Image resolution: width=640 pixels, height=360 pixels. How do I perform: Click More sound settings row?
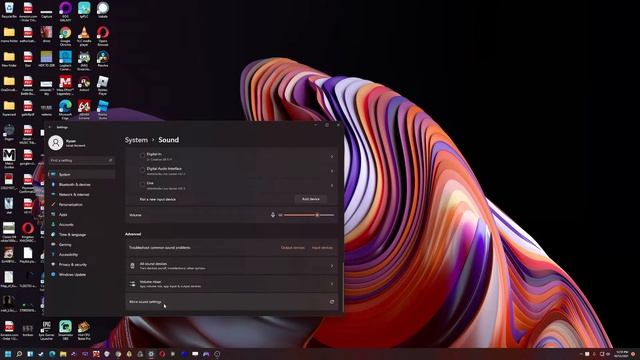point(232,302)
